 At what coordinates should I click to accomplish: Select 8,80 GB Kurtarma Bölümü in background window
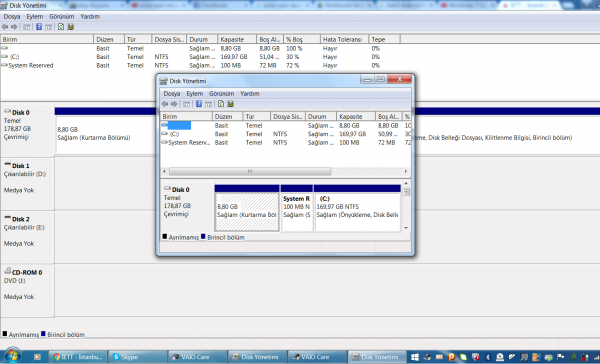click(105, 134)
